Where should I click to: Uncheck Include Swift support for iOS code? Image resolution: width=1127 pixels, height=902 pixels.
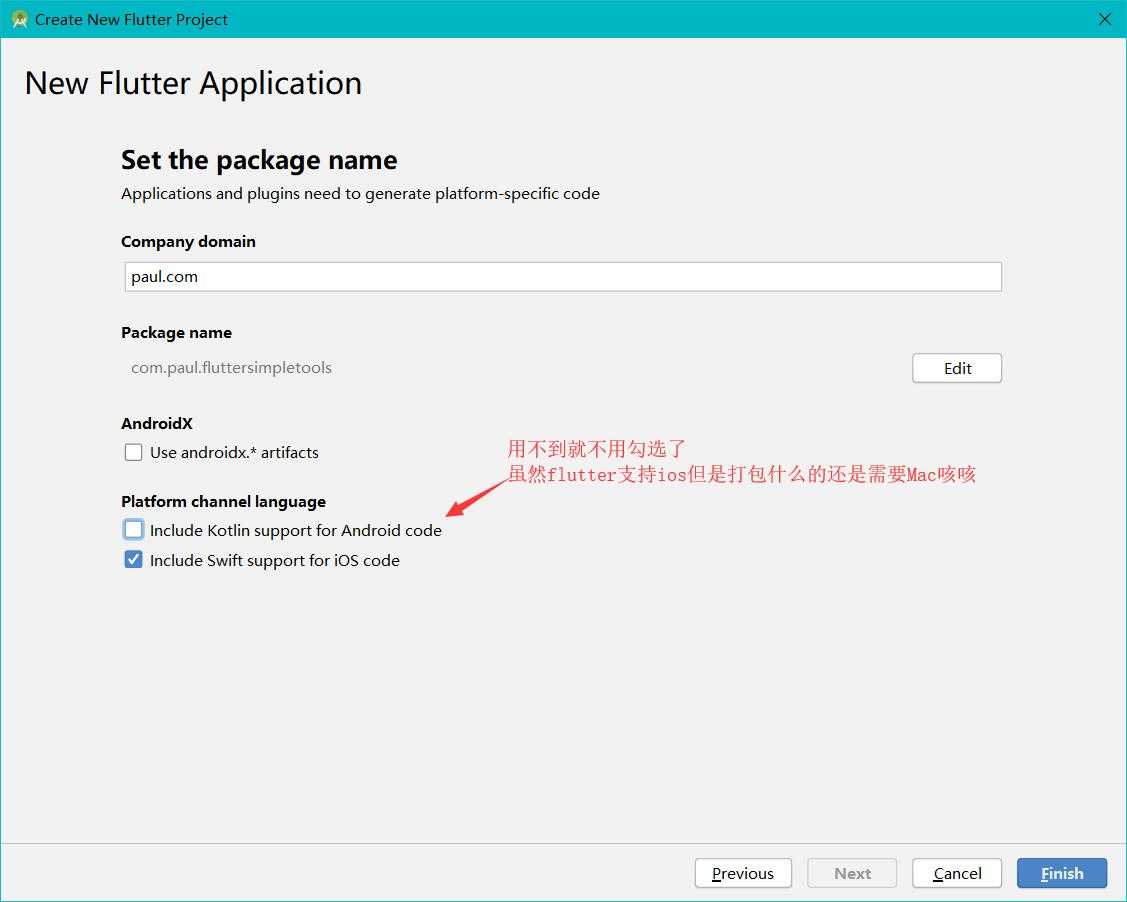pos(134,559)
